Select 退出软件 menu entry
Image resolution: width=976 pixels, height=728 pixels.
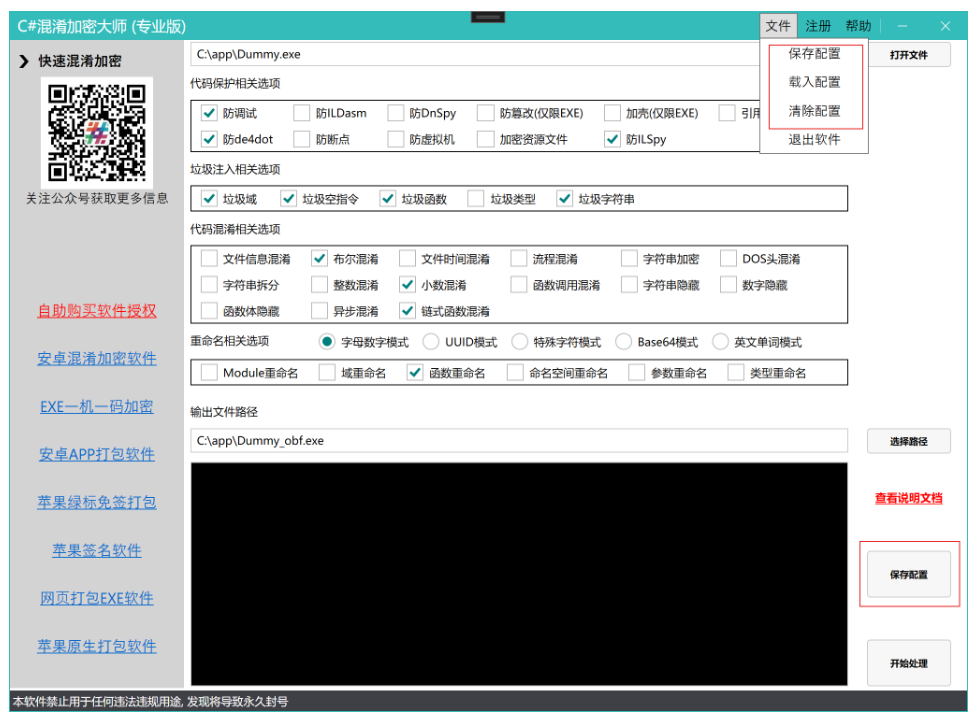click(814, 139)
